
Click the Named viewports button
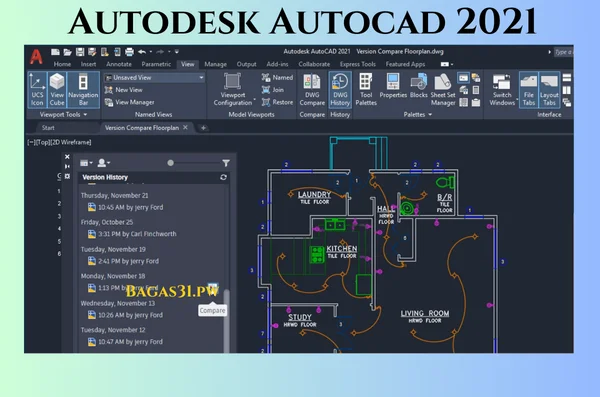(277, 78)
